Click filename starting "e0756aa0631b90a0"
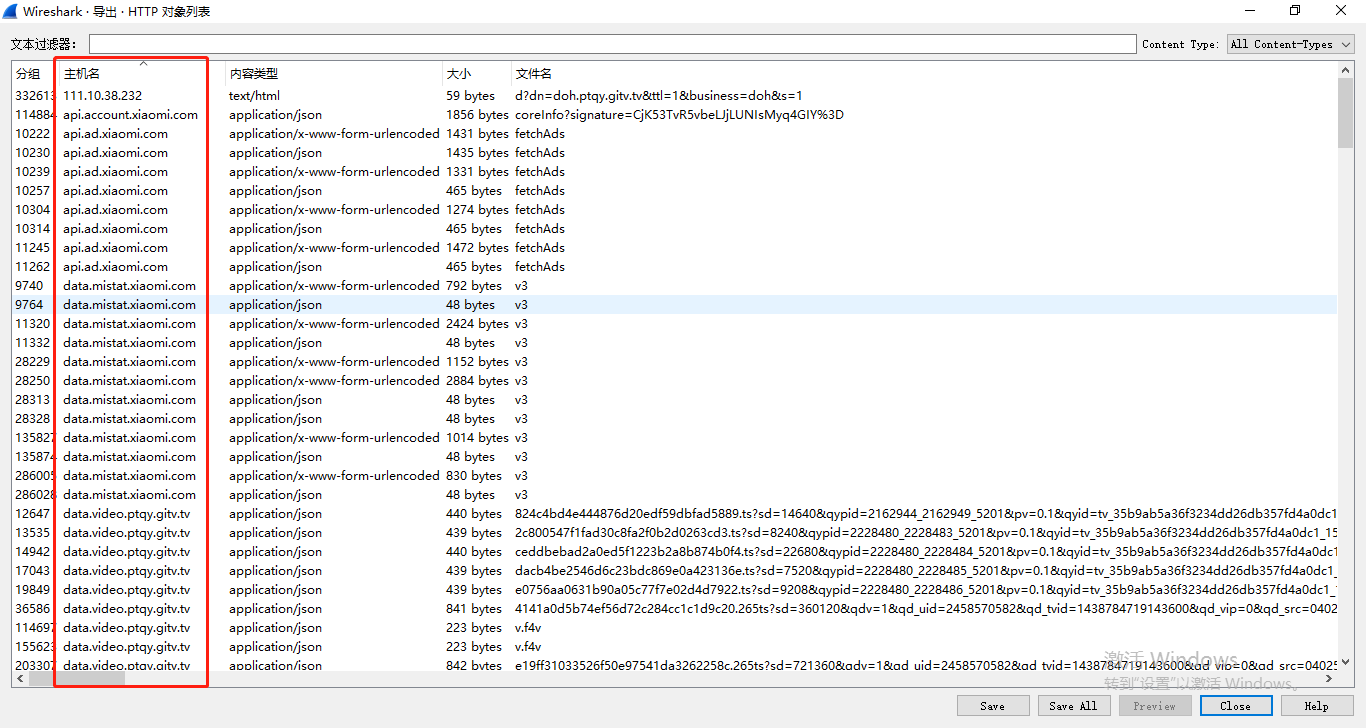Viewport: 1366px width, 728px height. [x=926, y=590]
